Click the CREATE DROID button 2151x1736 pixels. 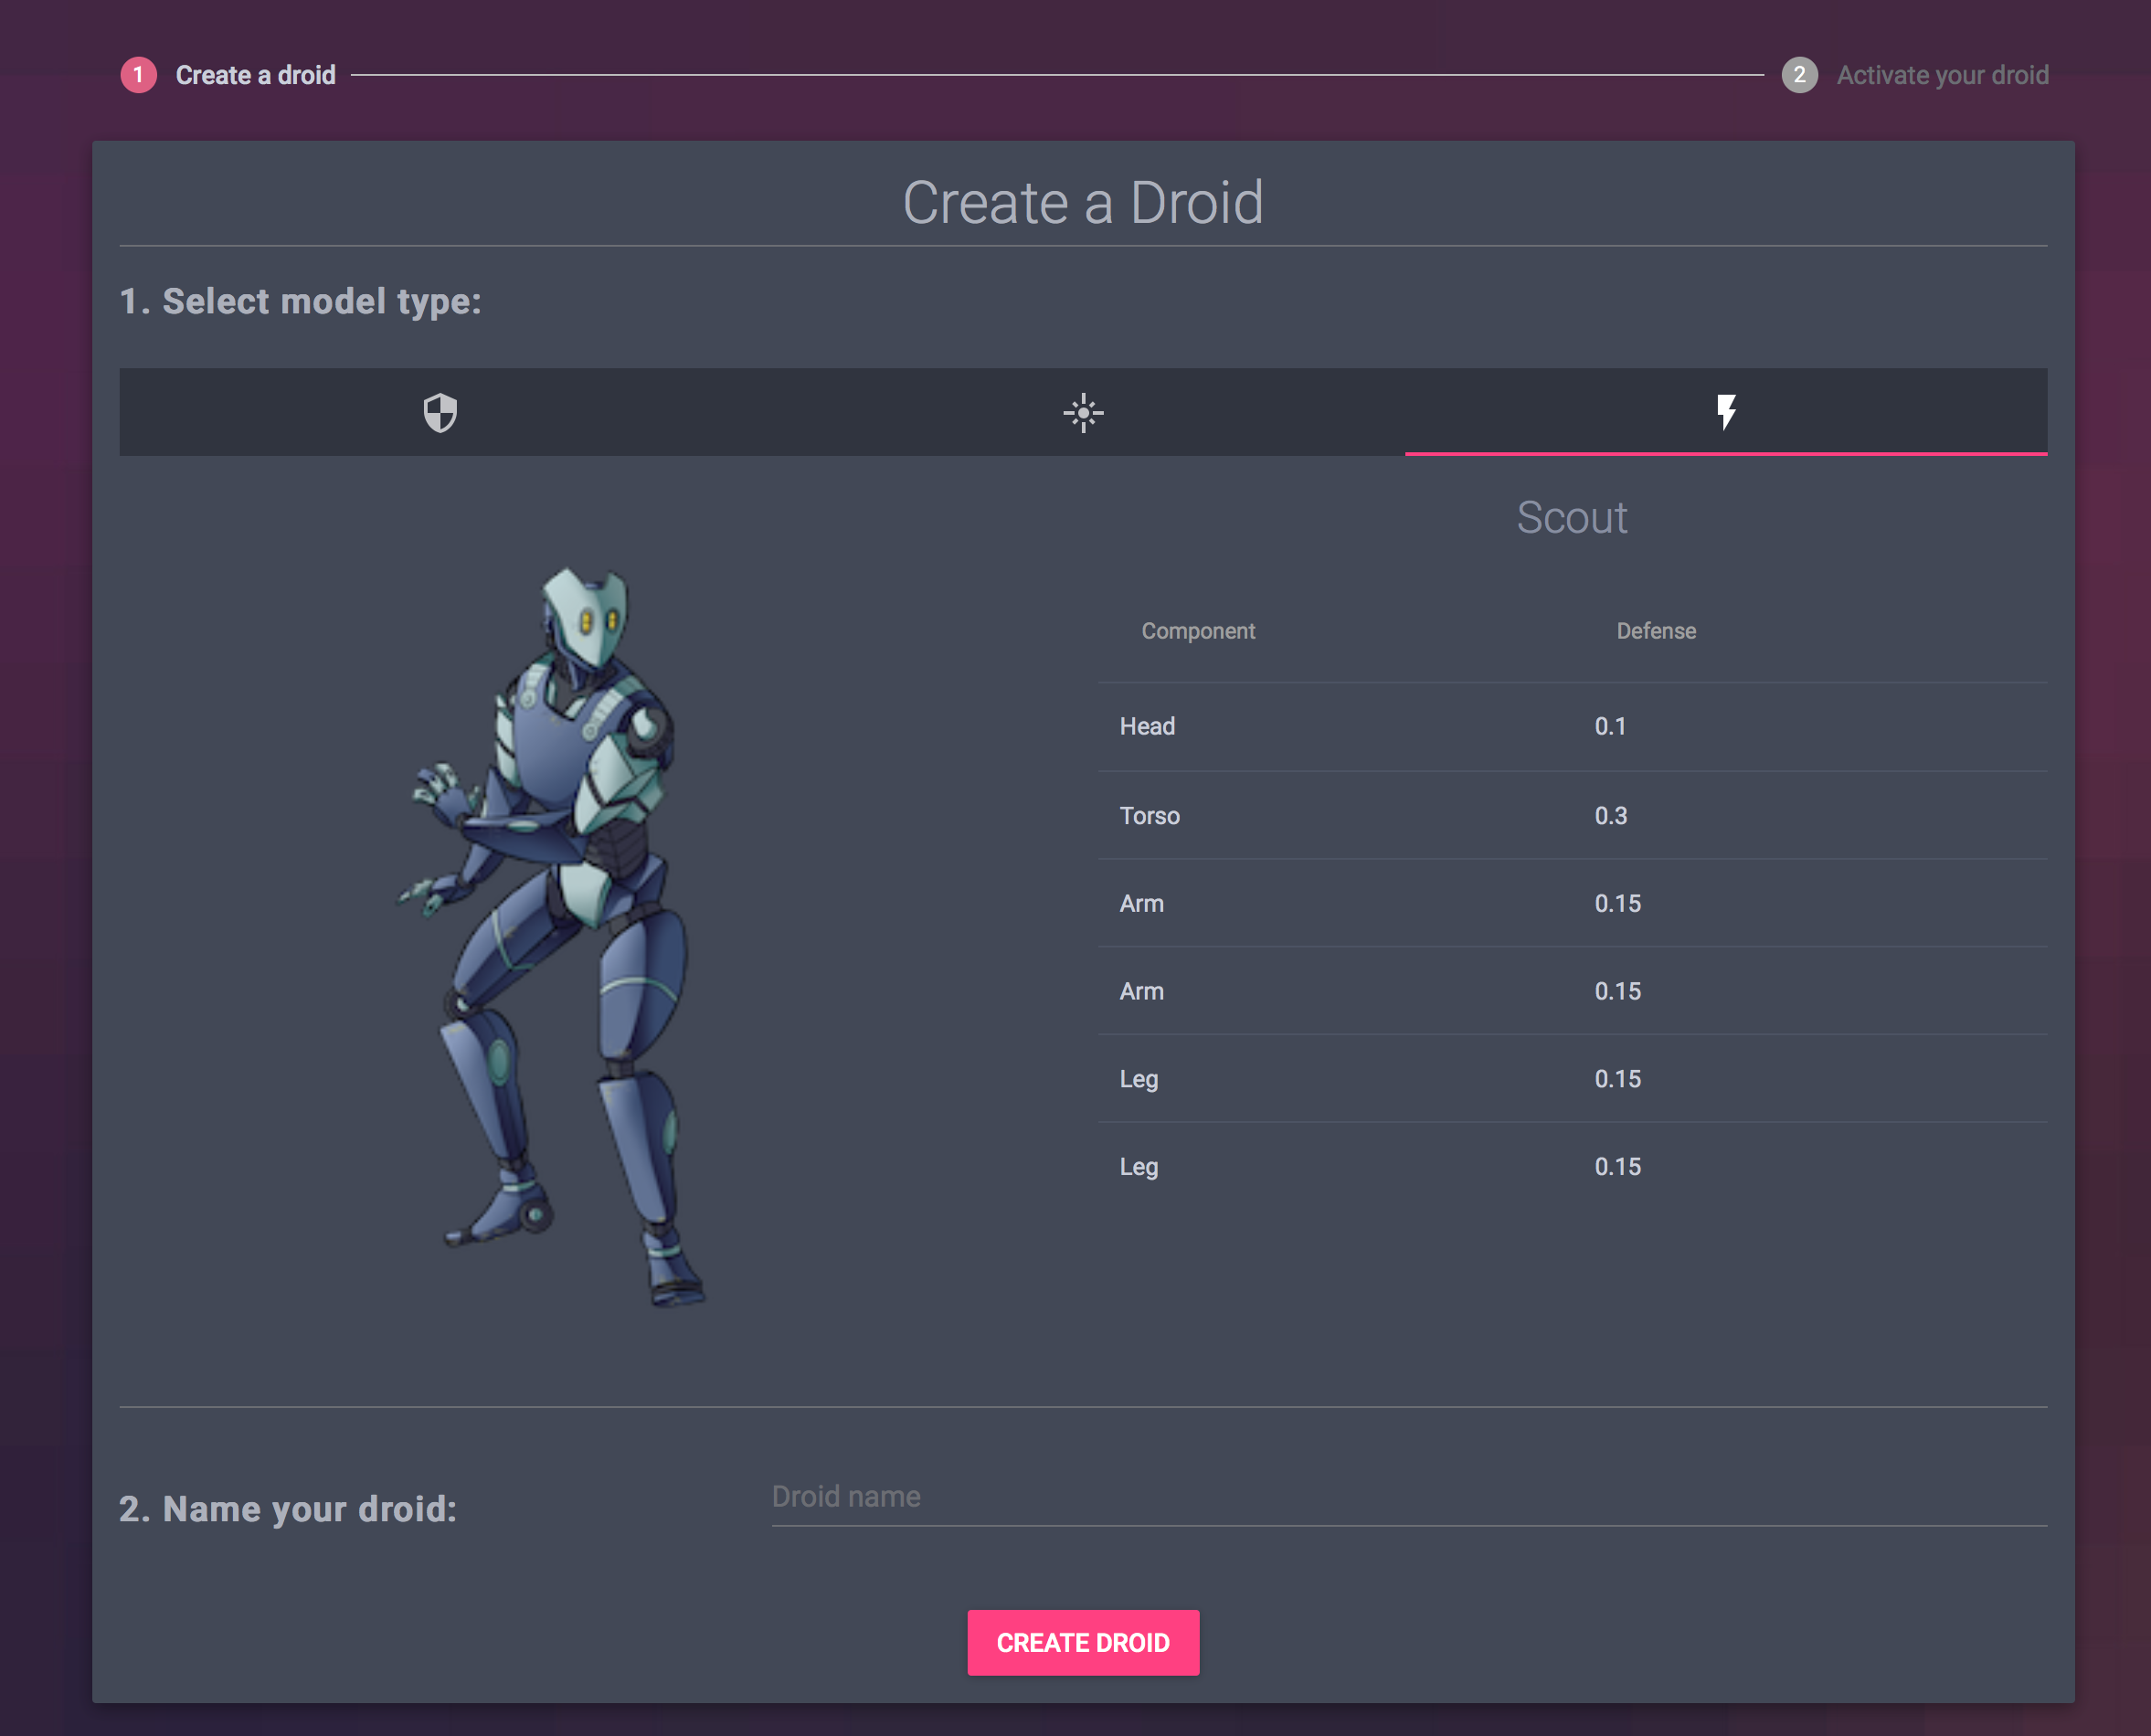click(x=1083, y=1642)
